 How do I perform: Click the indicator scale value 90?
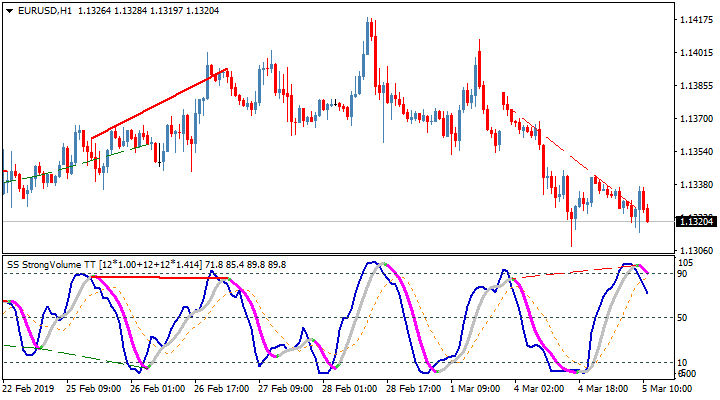684,273
